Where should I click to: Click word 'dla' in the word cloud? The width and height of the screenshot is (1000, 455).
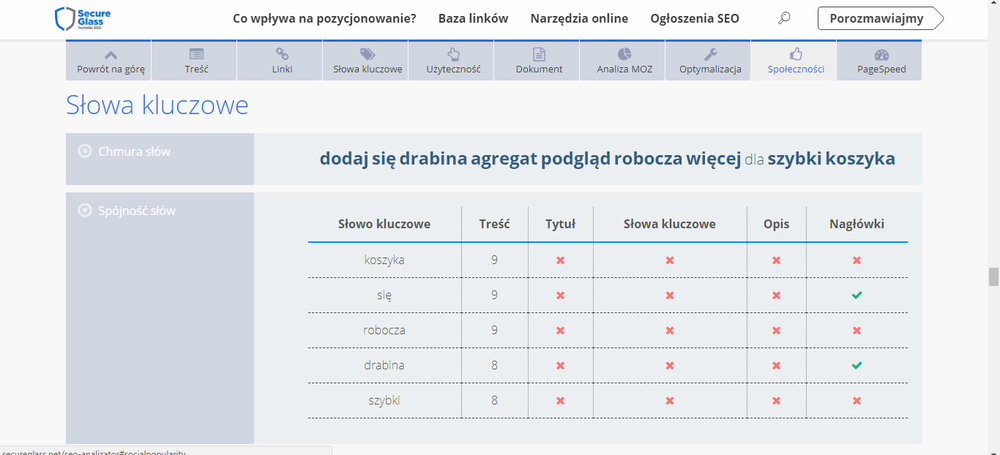754,159
